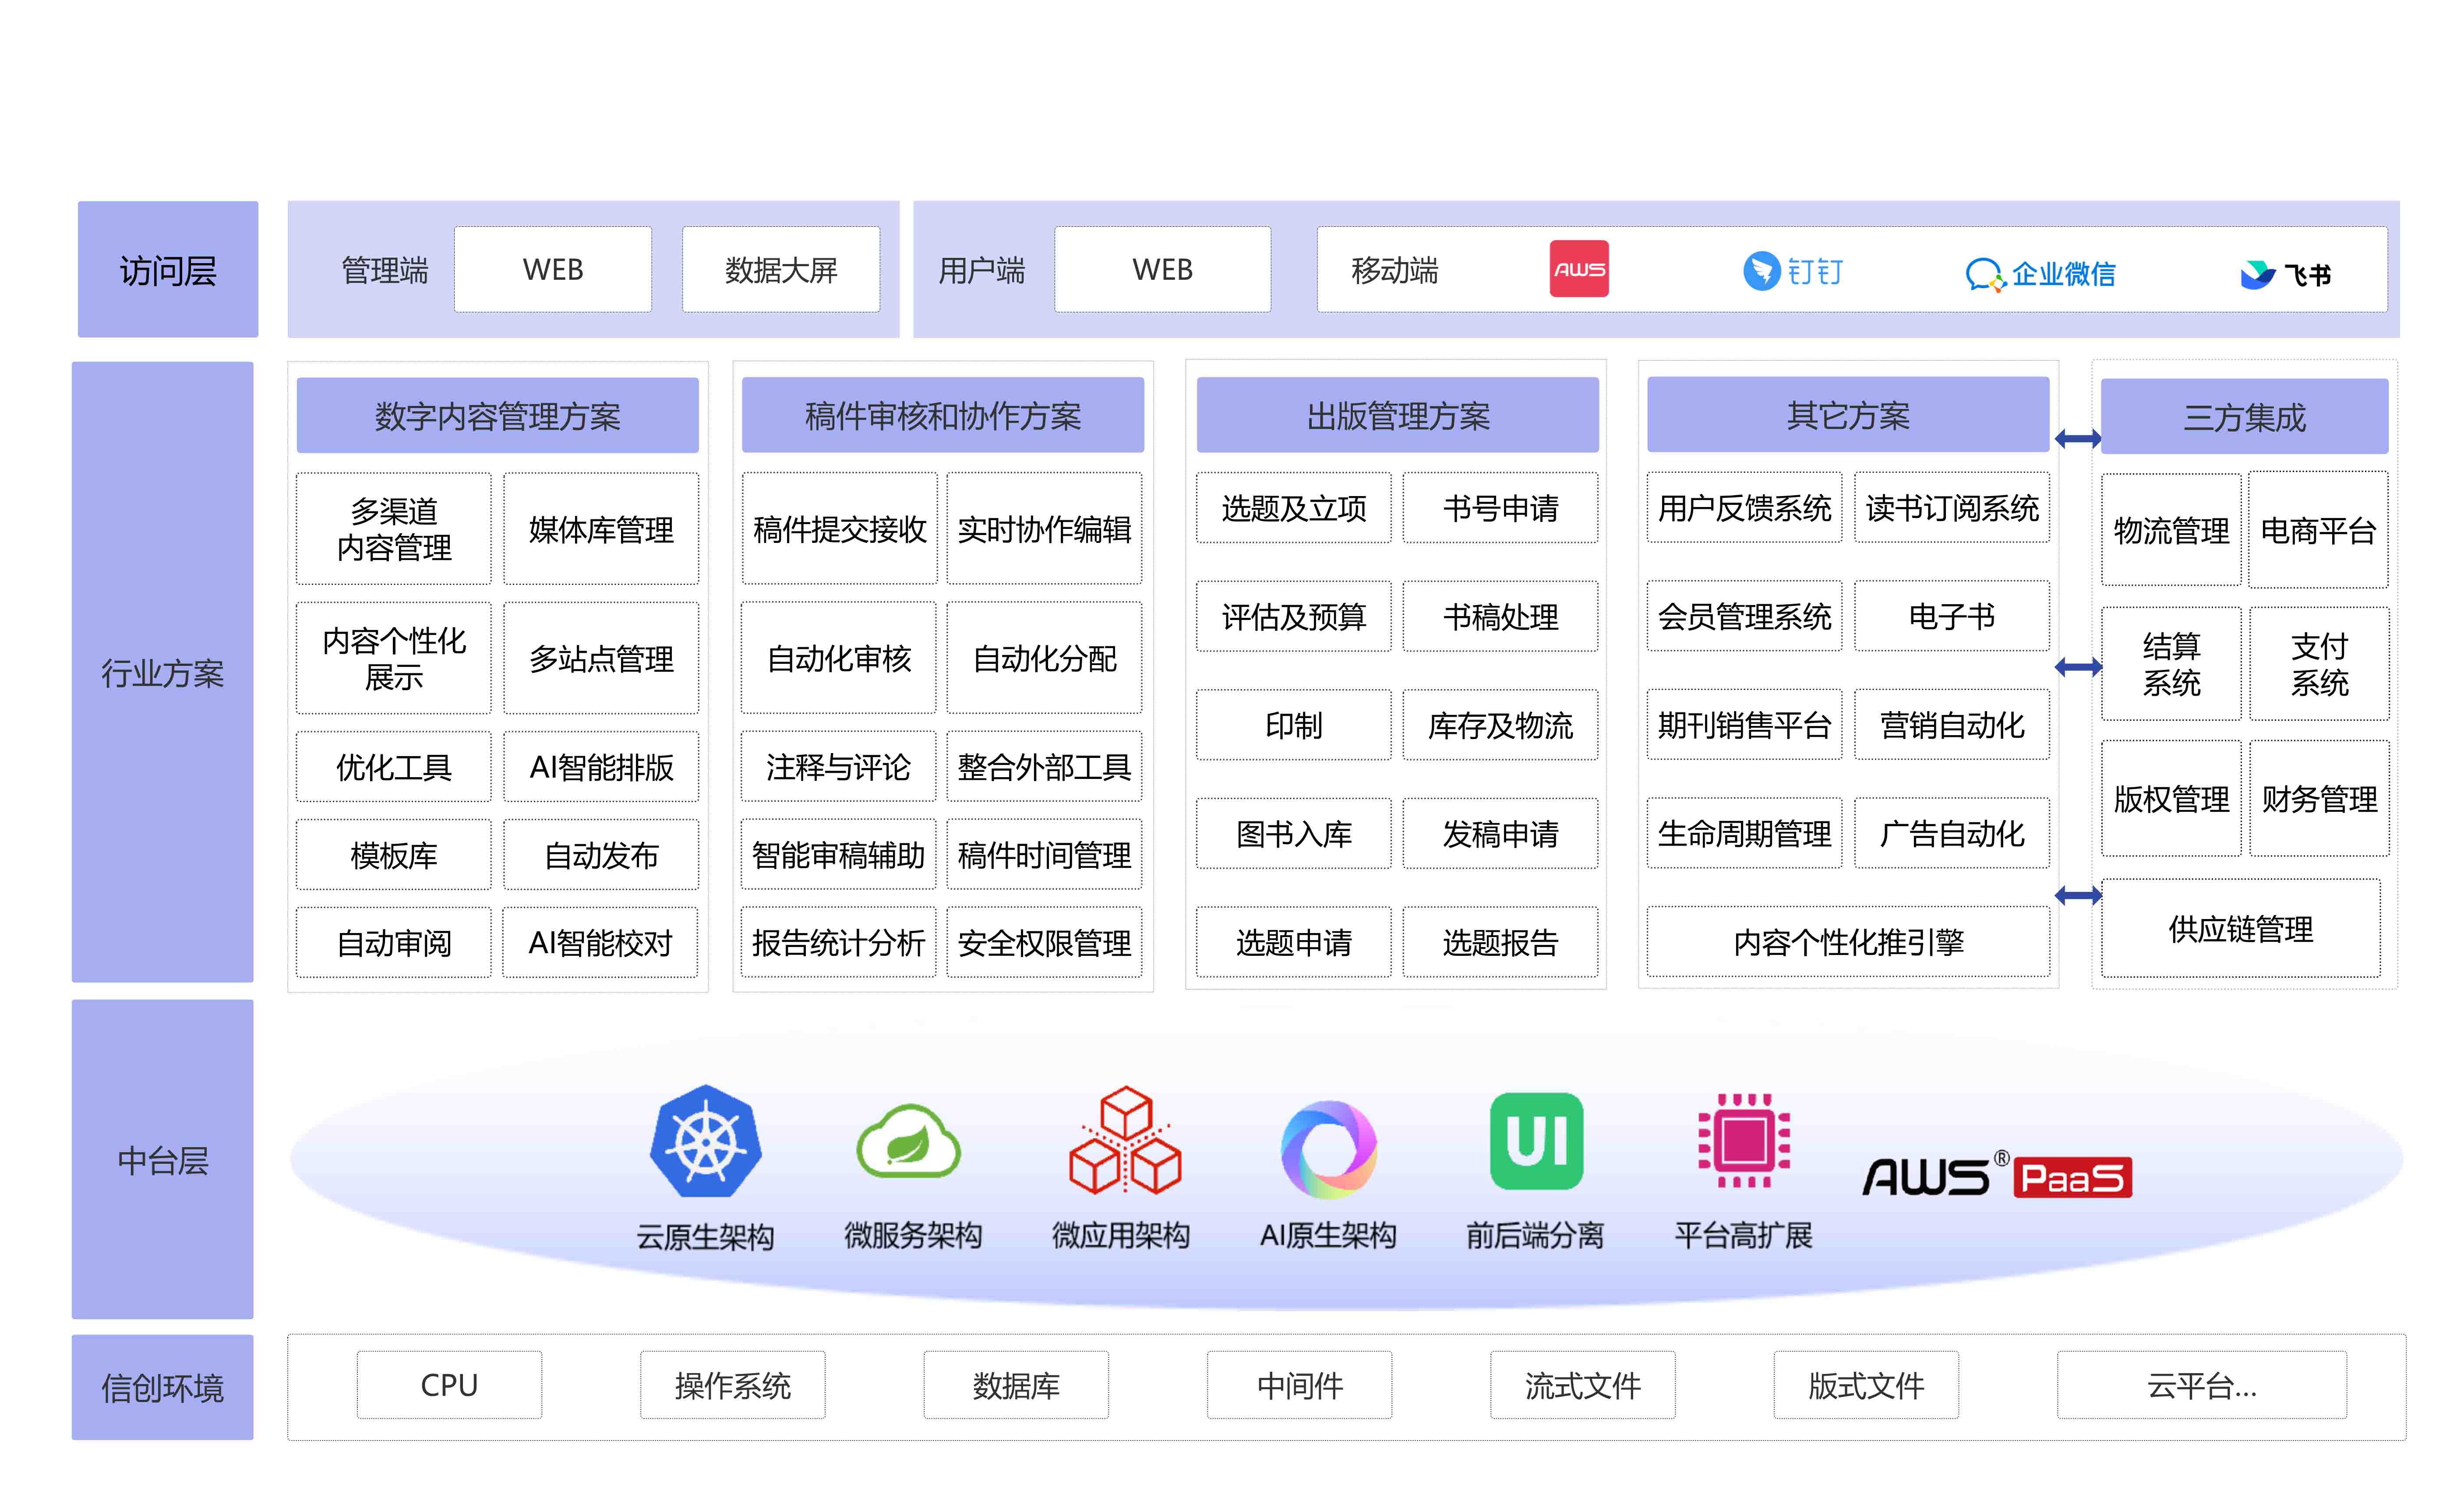
Task: Click the green UI frontend-backend separation icon
Action: pos(1536,1141)
